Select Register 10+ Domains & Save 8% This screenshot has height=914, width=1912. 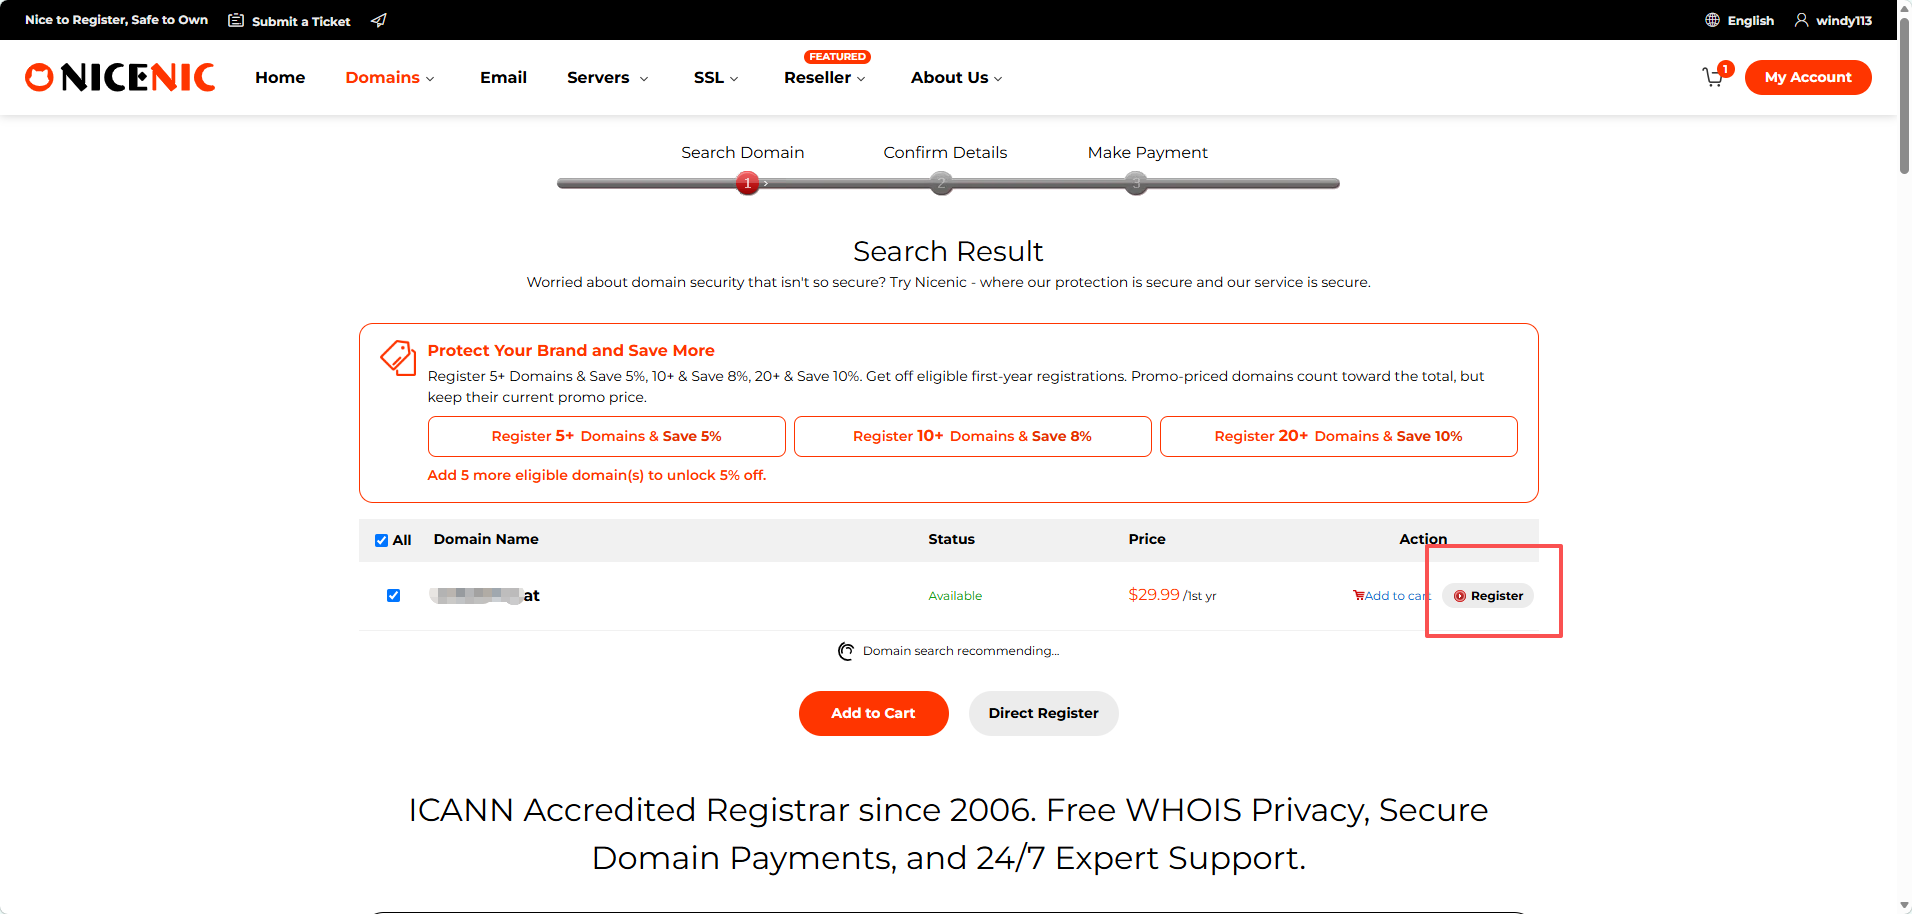(x=972, y=436)
